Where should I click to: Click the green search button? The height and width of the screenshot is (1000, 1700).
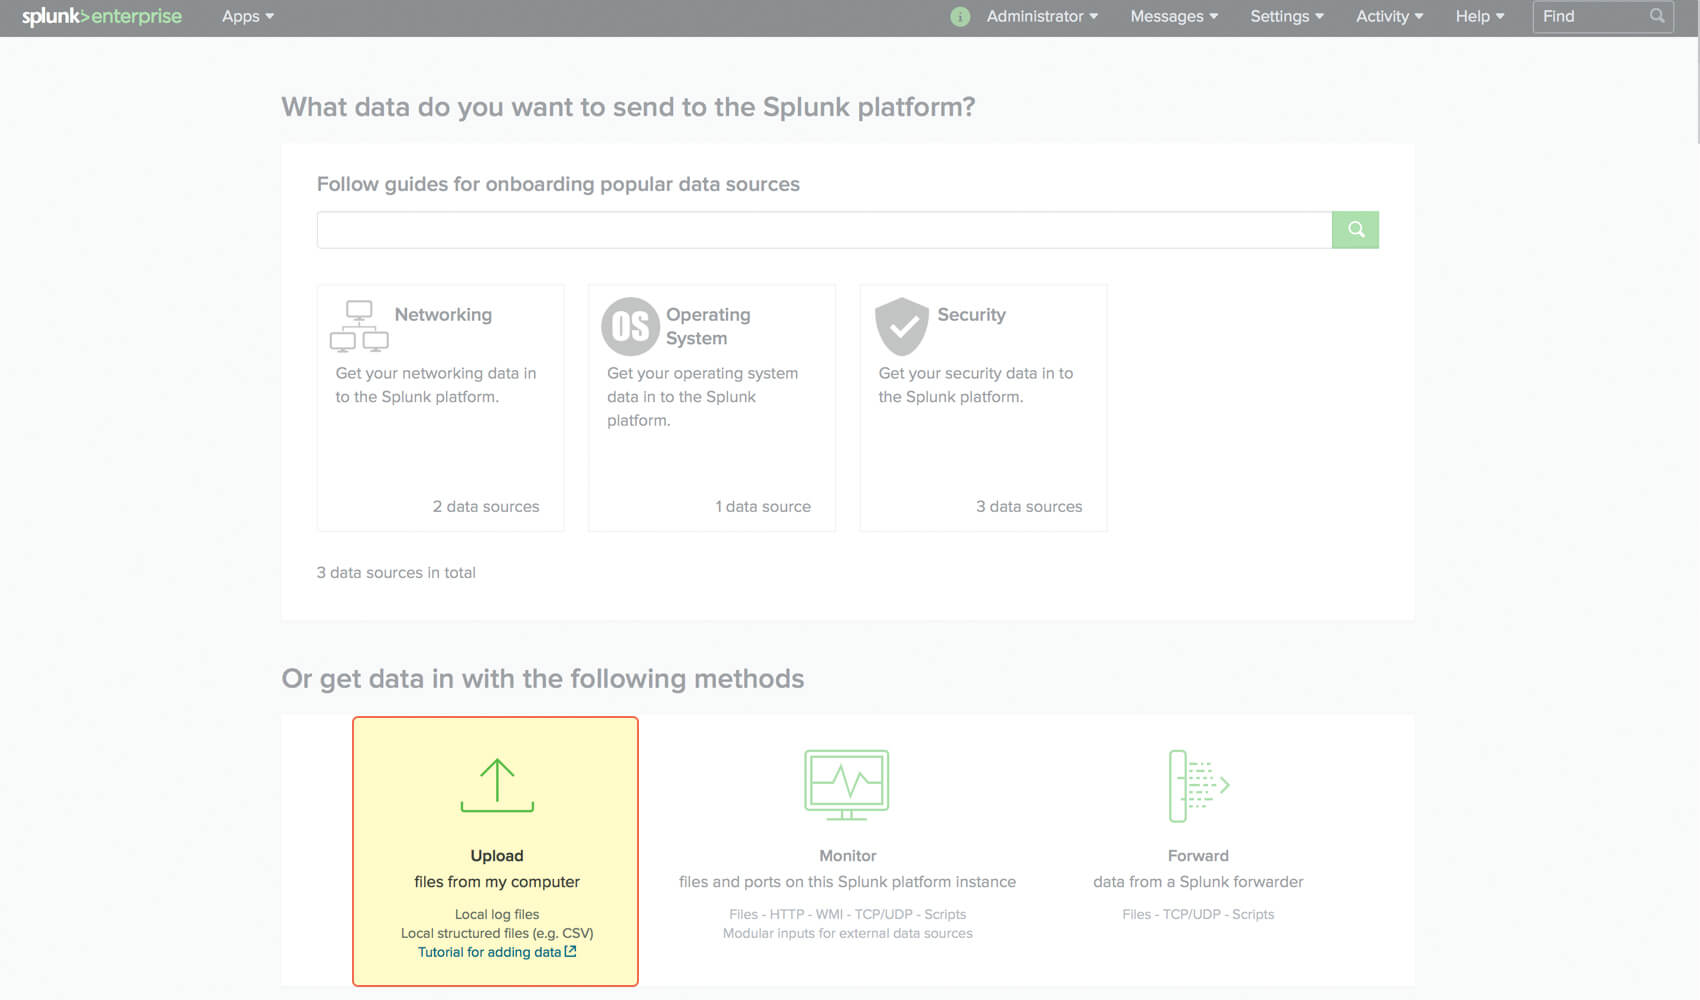click(x=1355, y=230)
